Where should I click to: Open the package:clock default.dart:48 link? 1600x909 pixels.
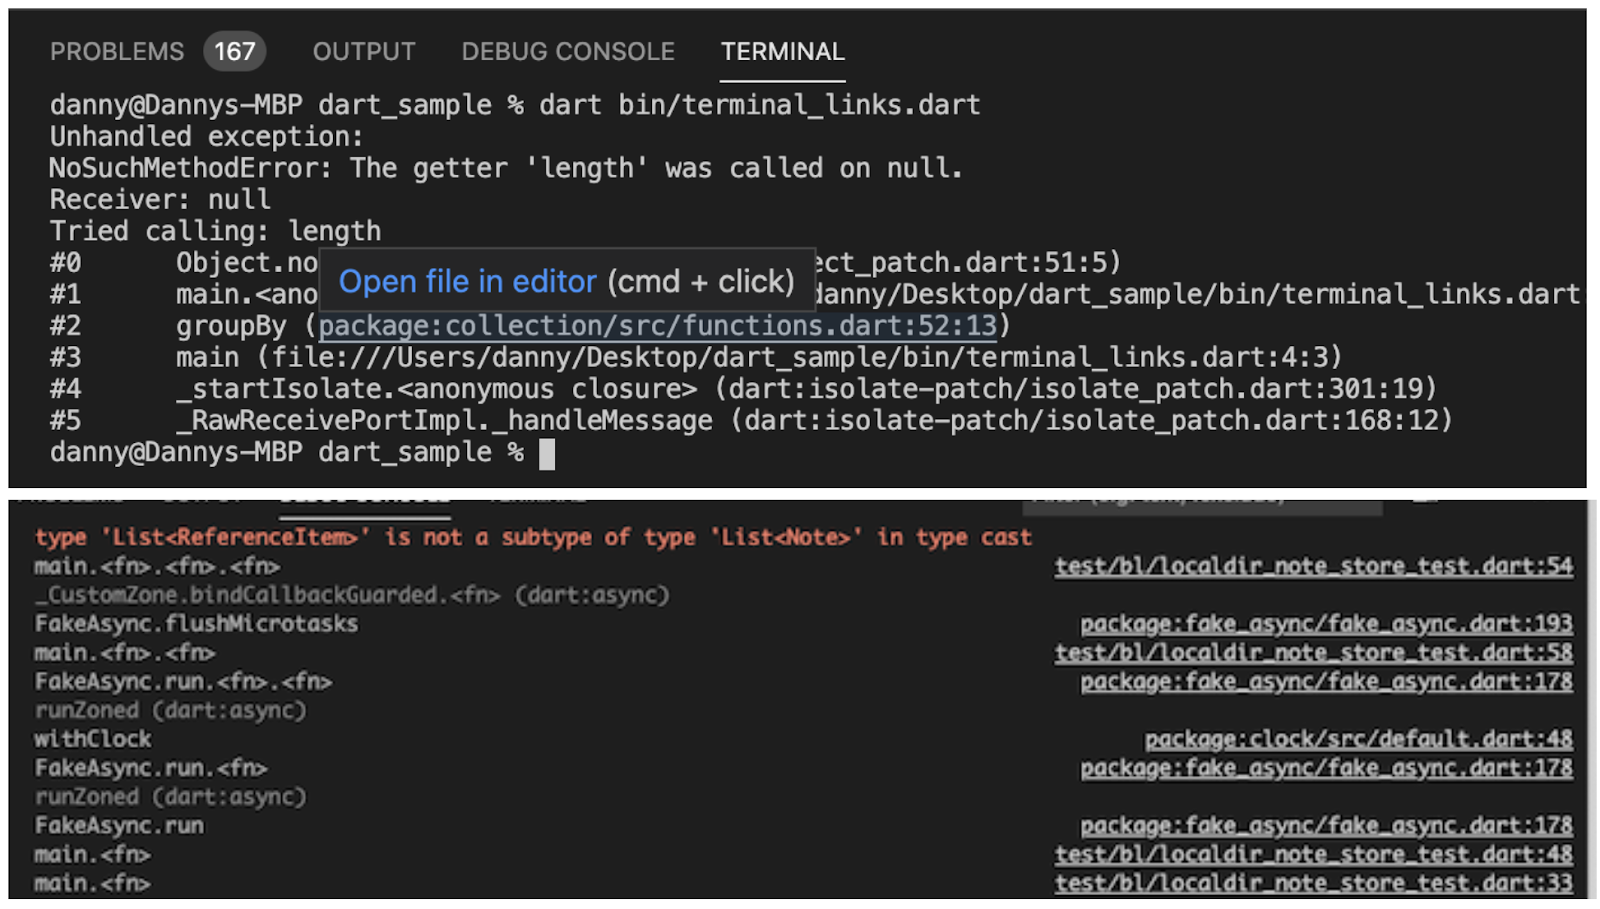(x=1359, y=740)
